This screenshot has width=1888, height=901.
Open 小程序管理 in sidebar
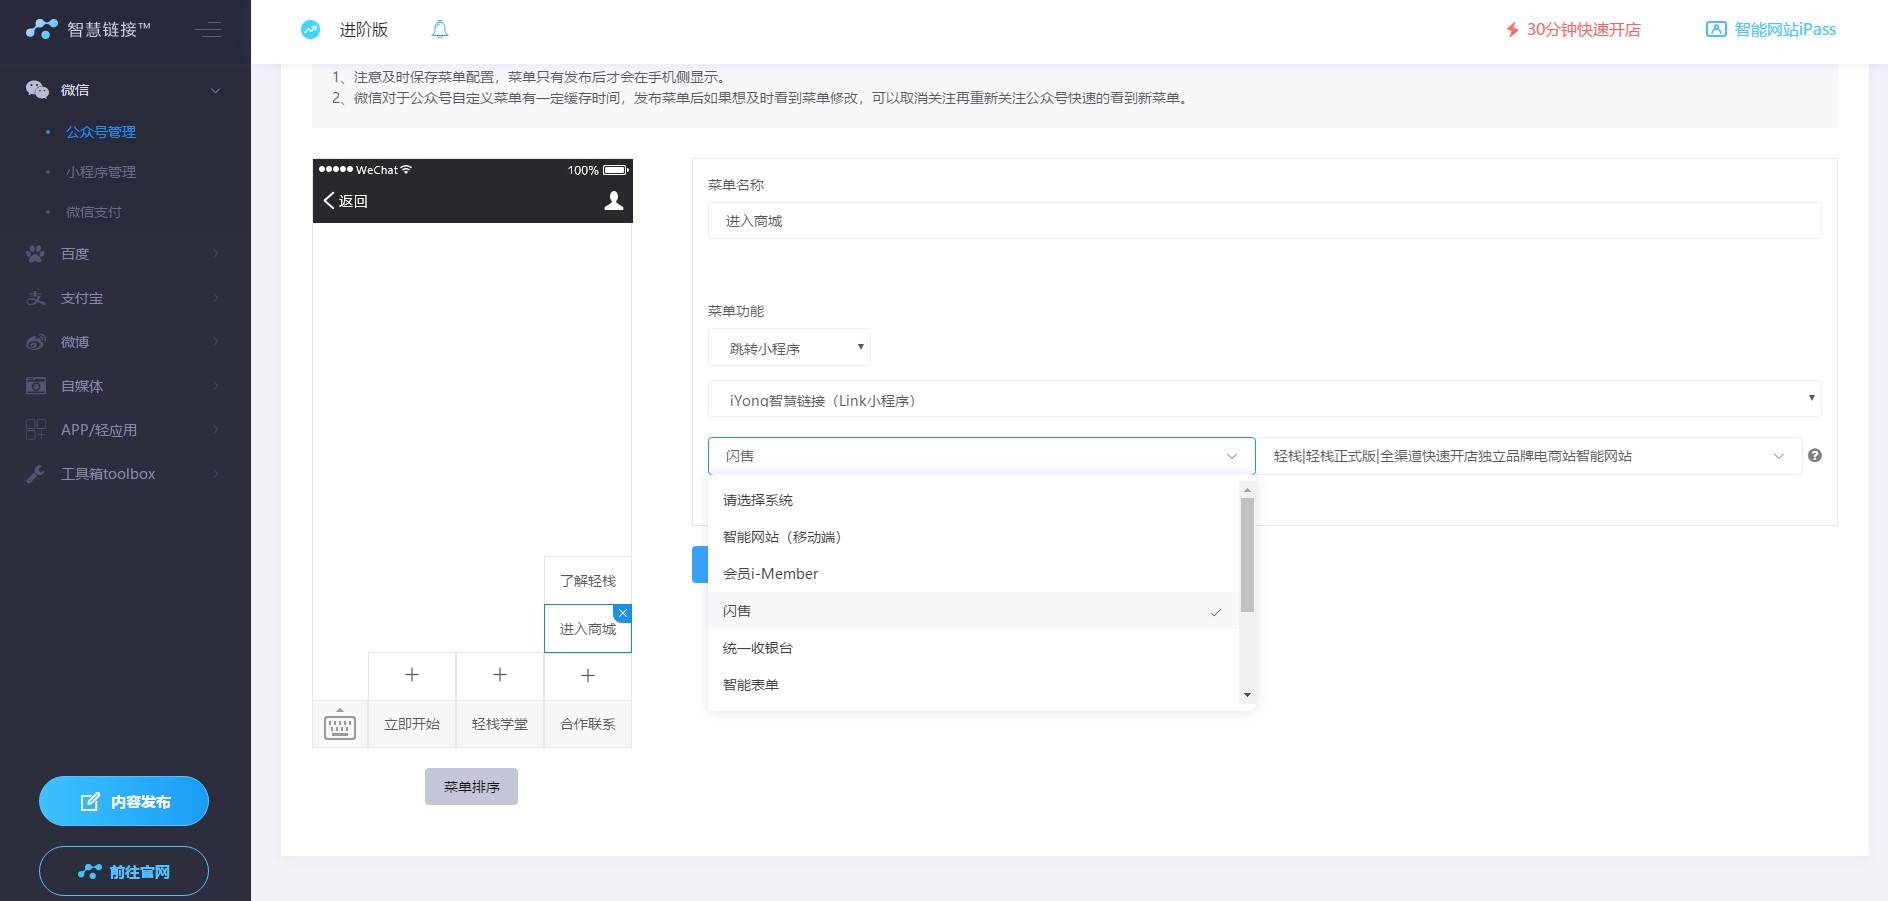click(x=101, y=172)
